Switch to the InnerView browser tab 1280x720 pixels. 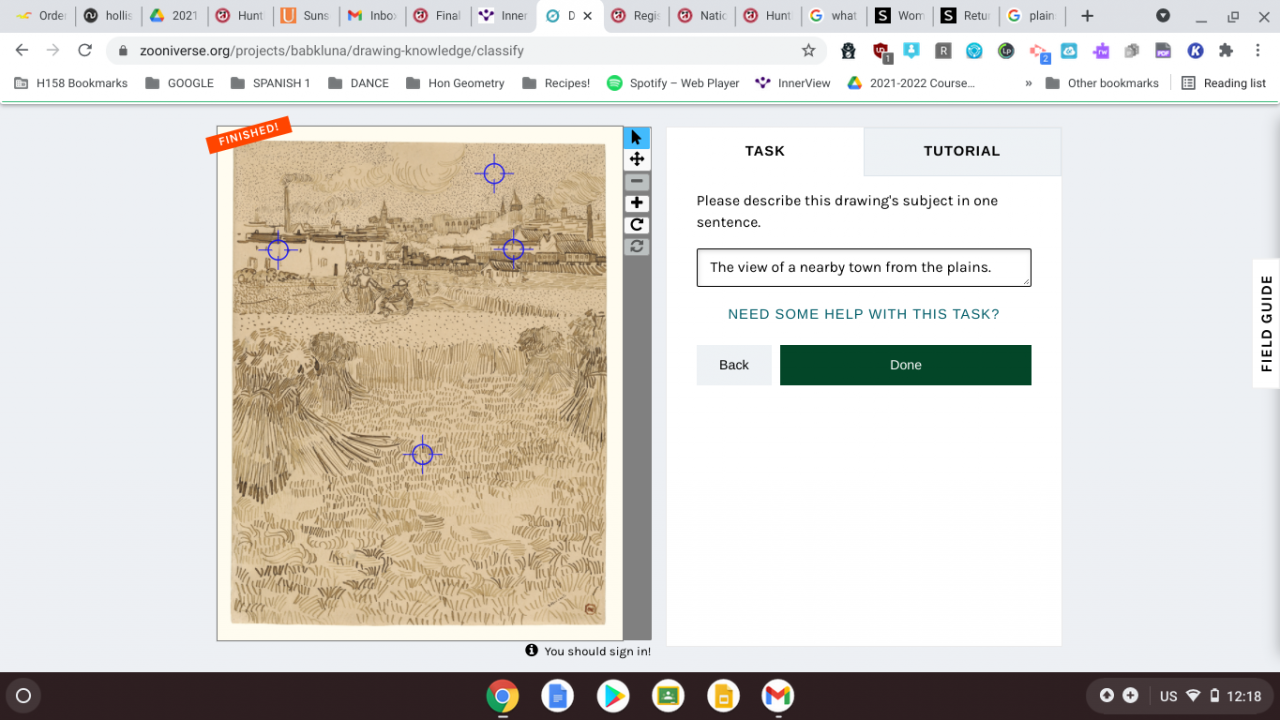point(503,16)
